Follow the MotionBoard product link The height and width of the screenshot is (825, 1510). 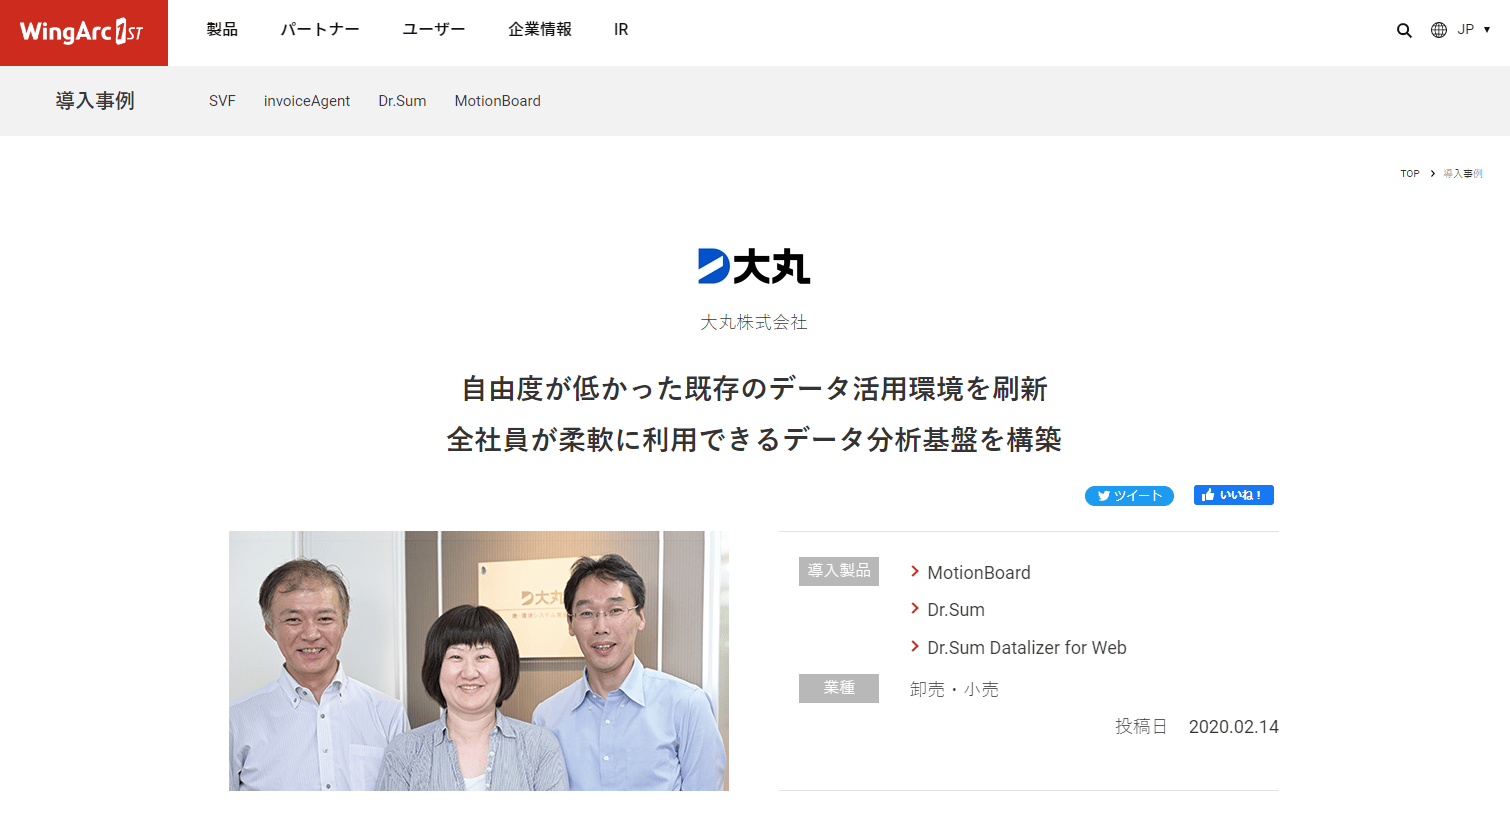pos(978,573)
